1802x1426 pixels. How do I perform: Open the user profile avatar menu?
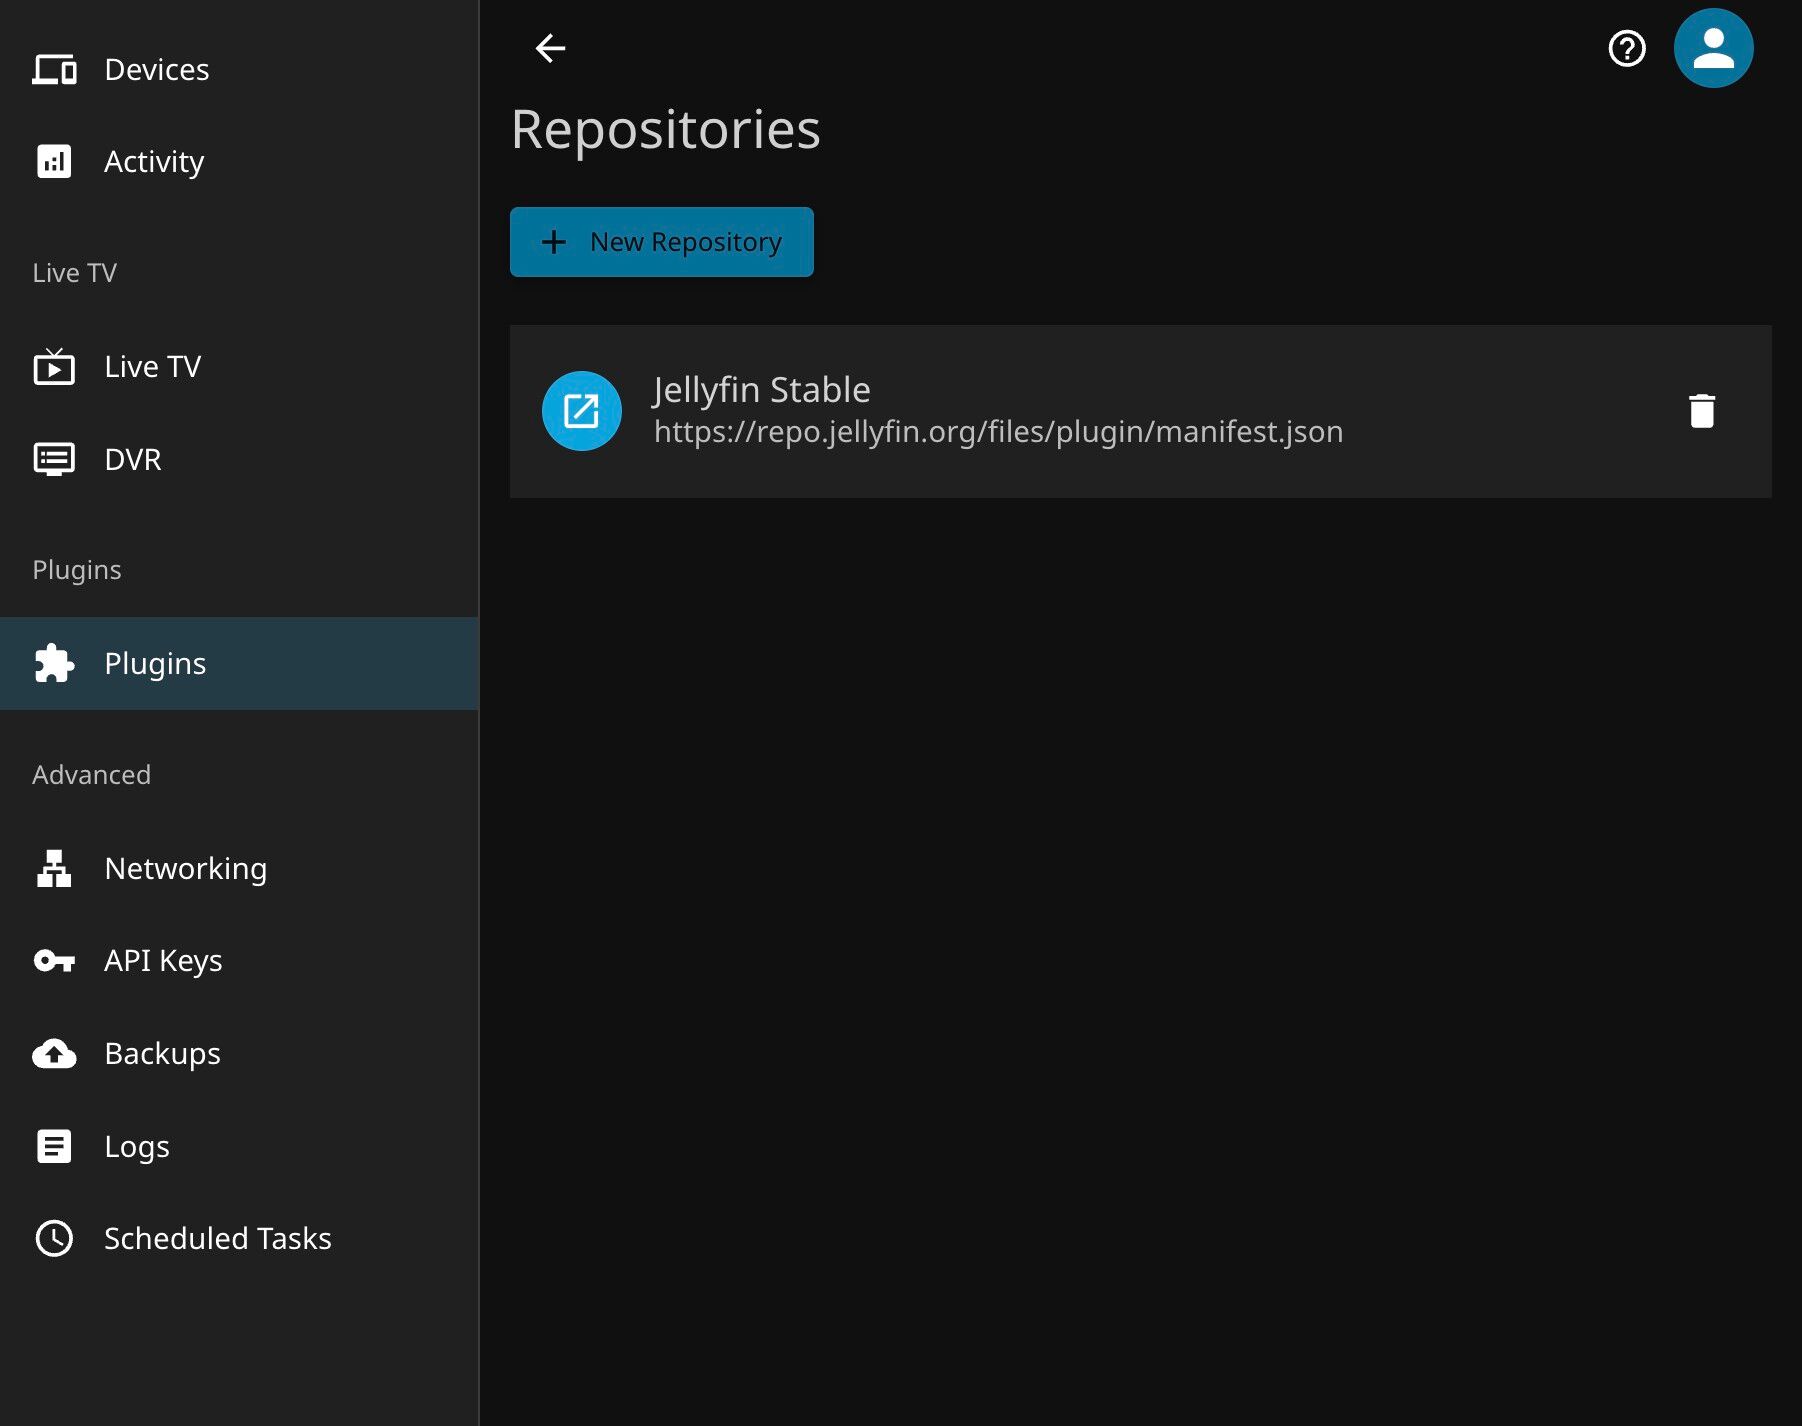coord(1714,48)
